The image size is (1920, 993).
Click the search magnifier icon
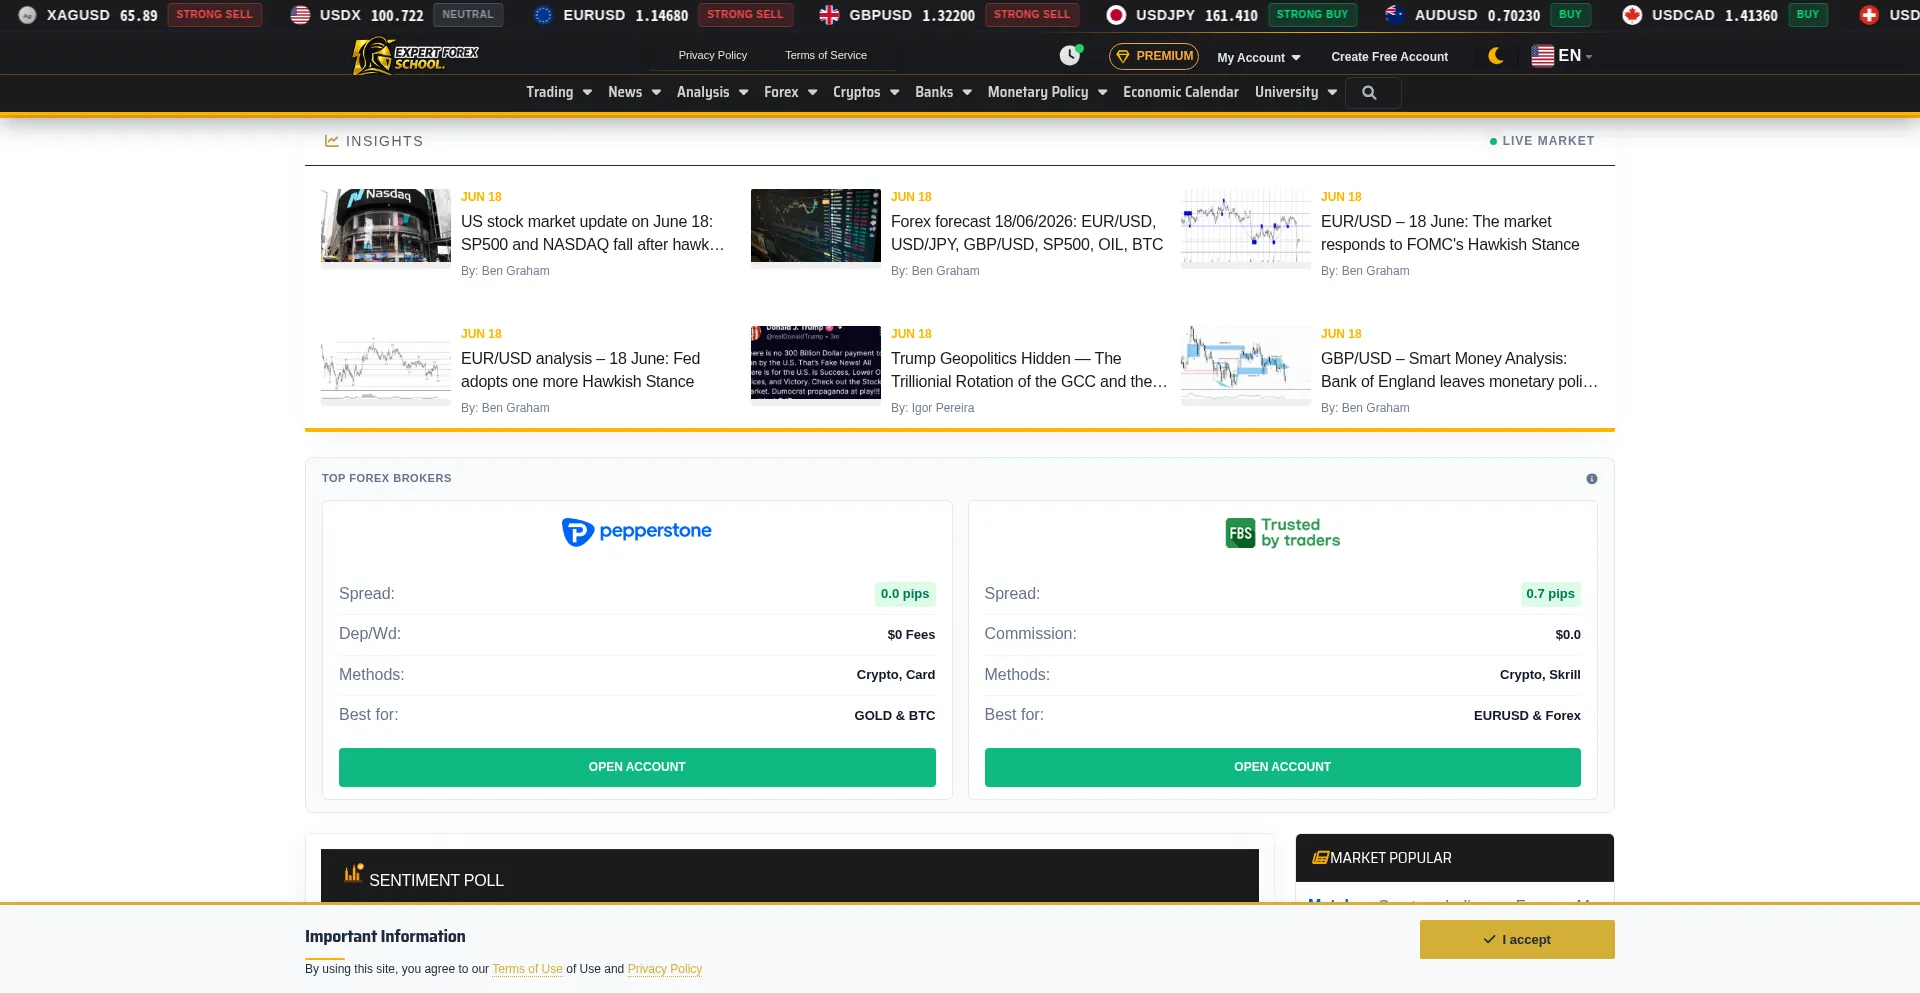click(1369, 93)
